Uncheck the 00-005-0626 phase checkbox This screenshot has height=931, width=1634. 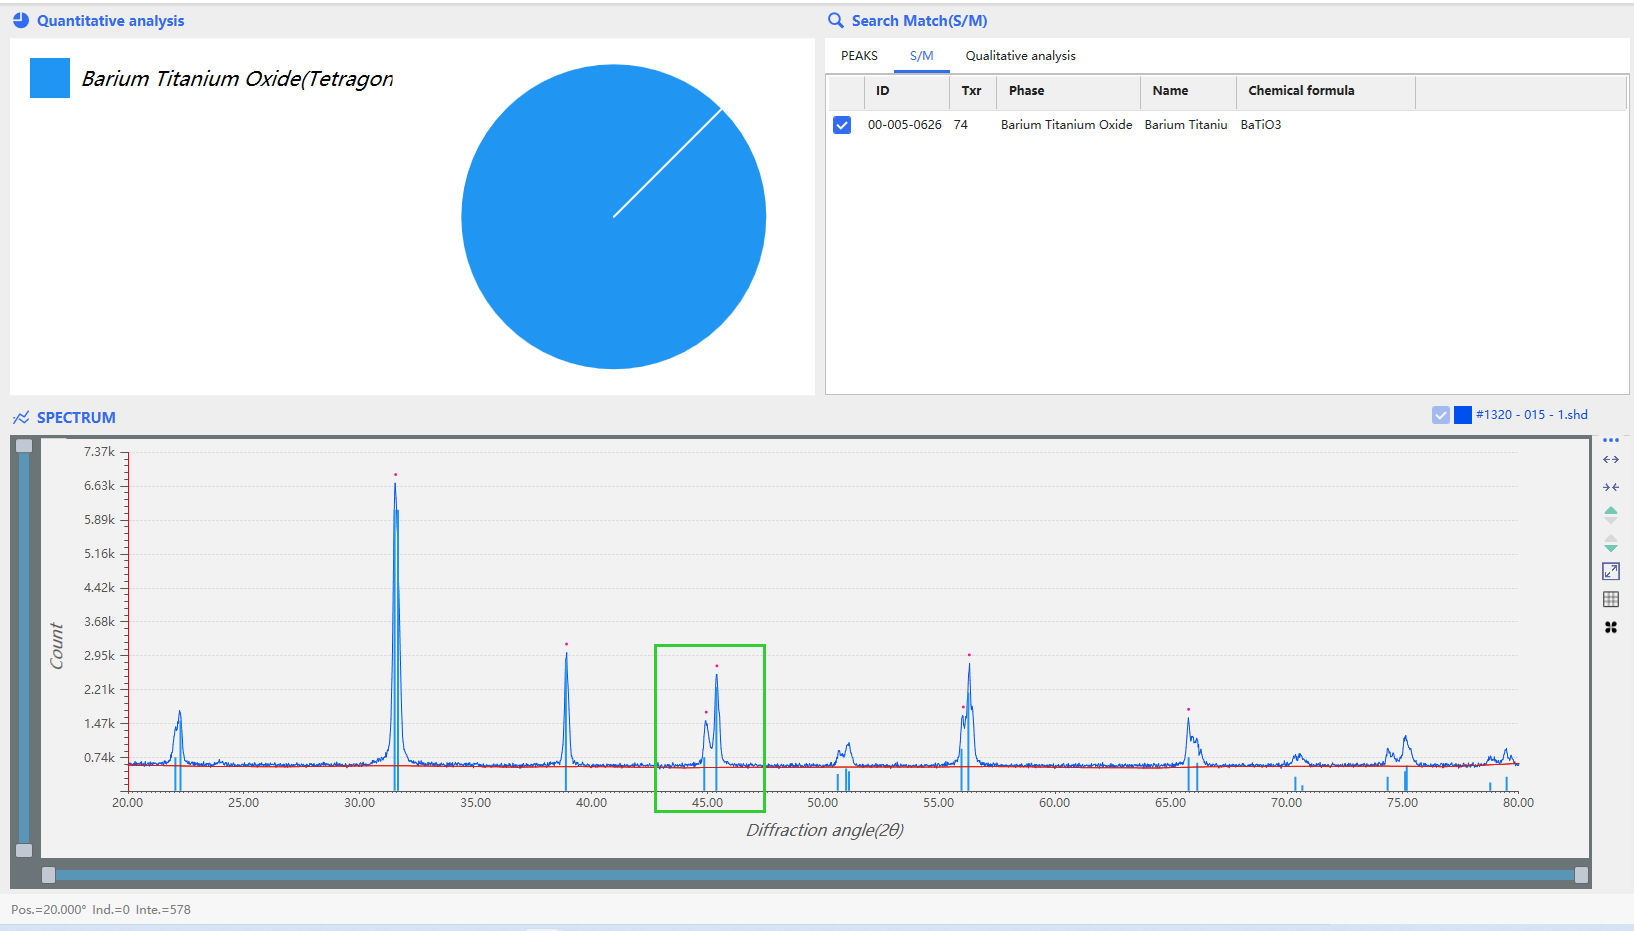pos(842,125)
